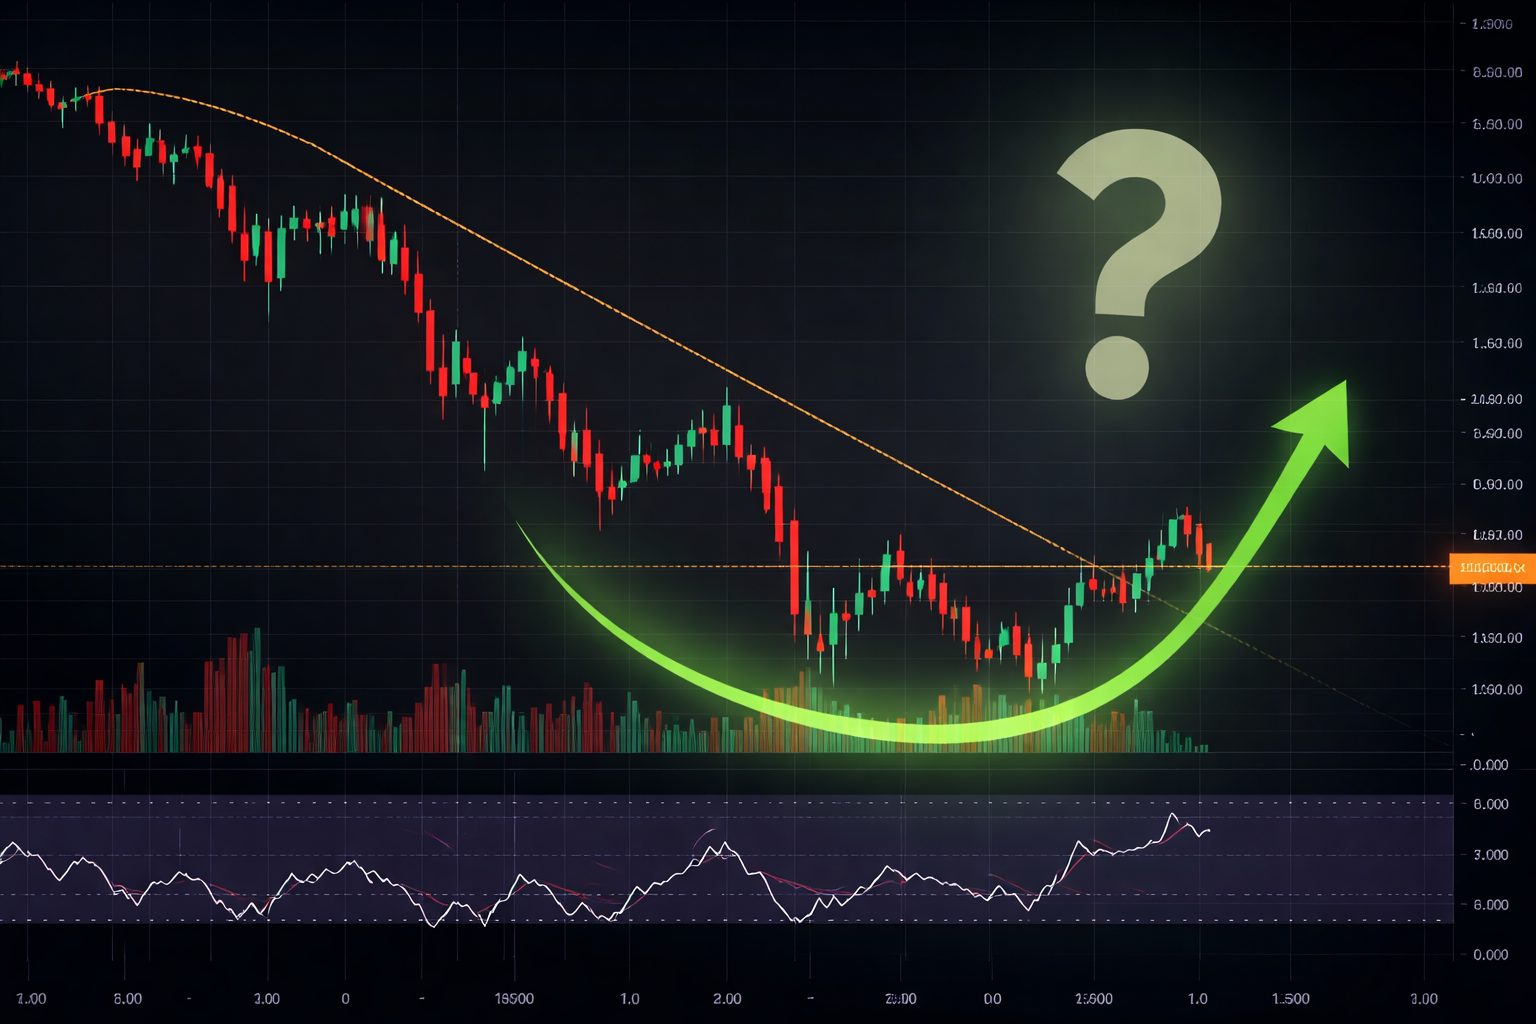
Task: Click the peak of the orange moving average
Action: click(x=116, y=89)
